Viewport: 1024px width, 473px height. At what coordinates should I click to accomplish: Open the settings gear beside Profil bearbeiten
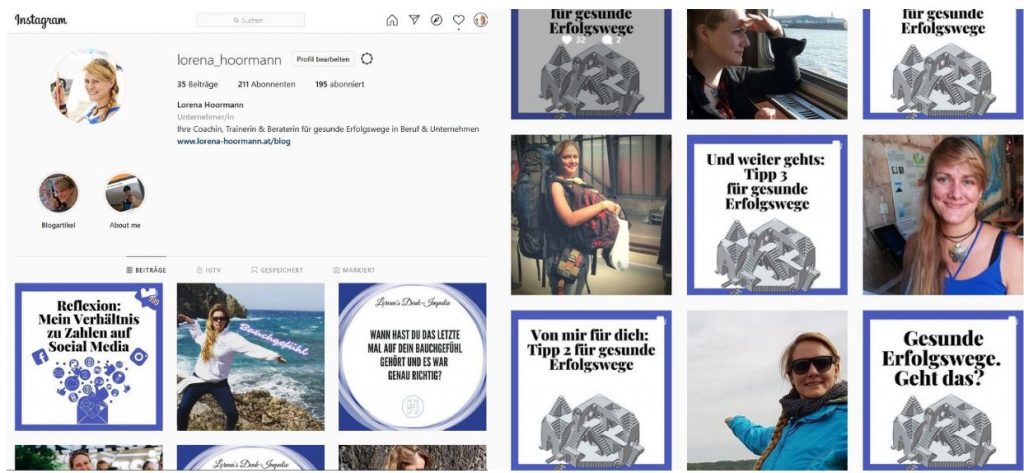point(367,59)
